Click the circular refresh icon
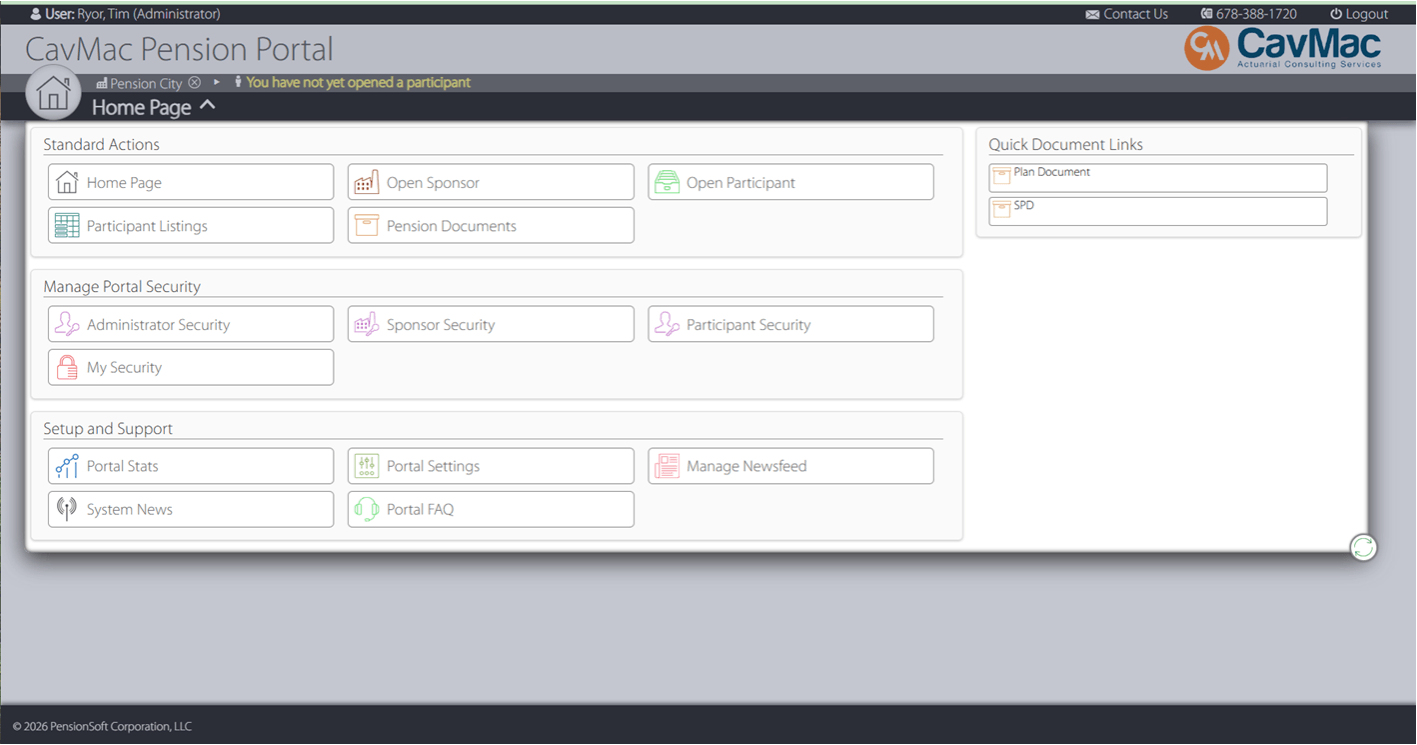Screen dimensions: 1417x745 coord(1363,547)
